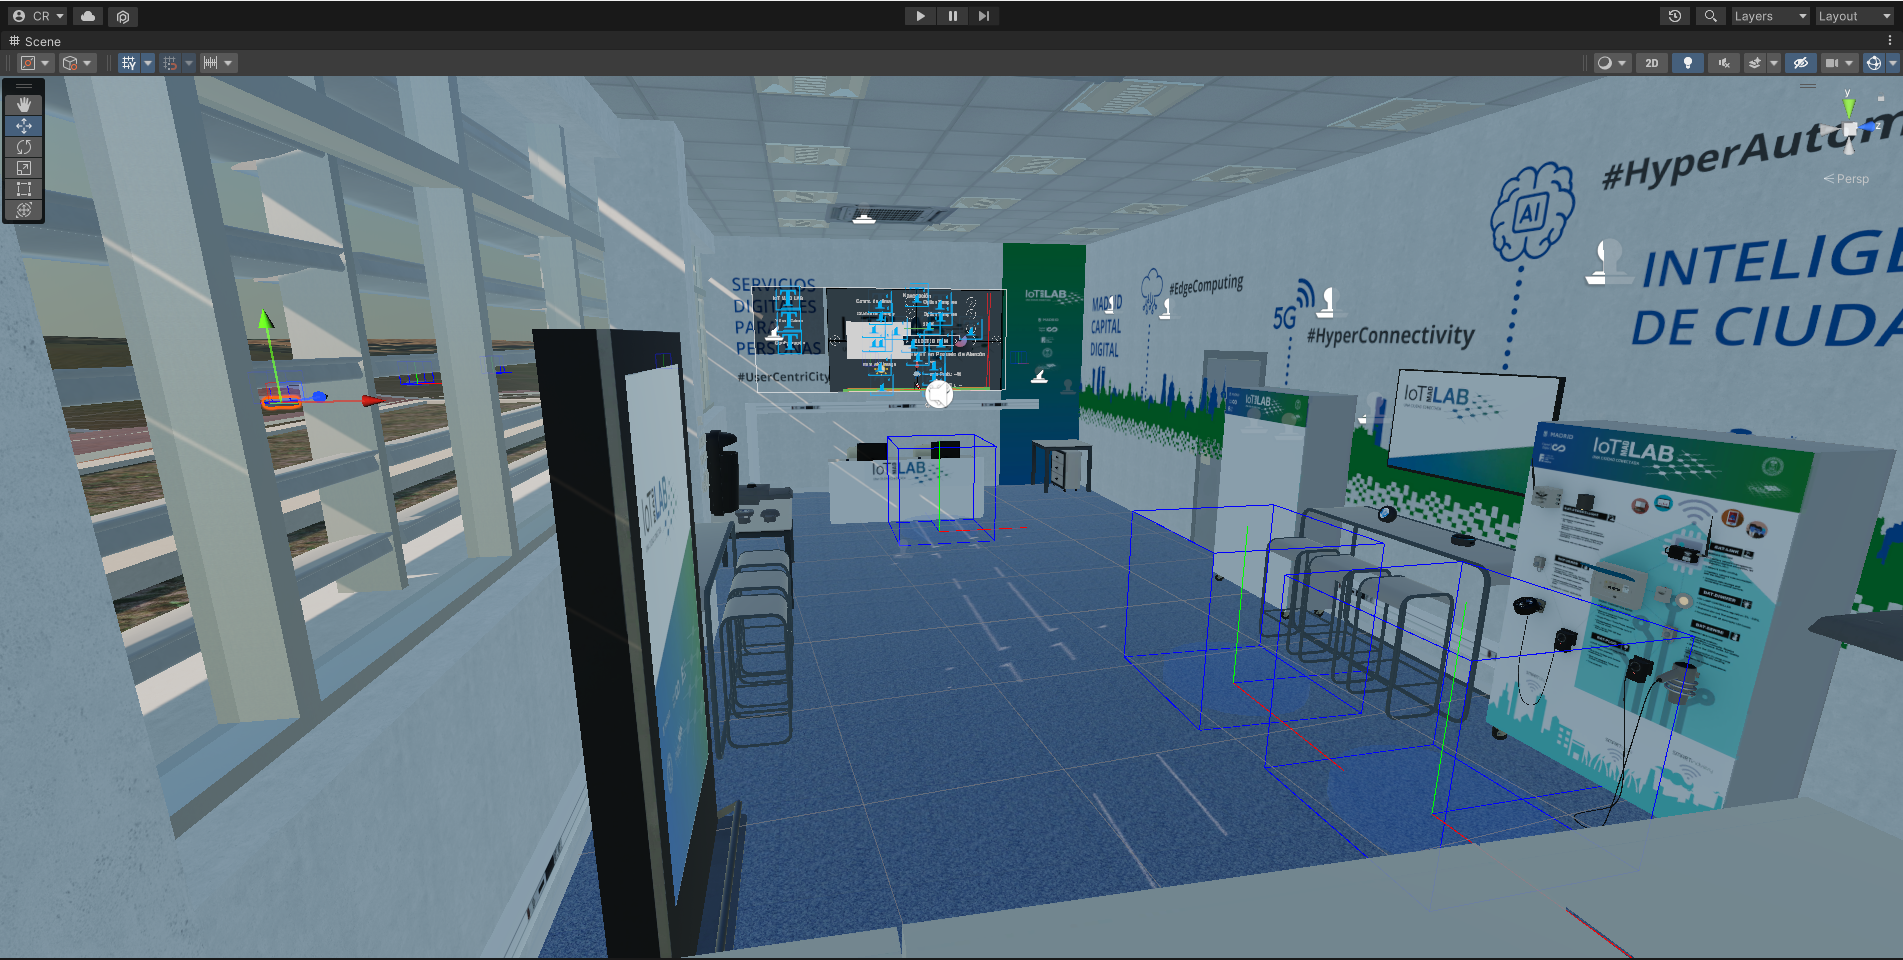Screen dimensions: 1903x960
Task: Toggle scene audio mute button
Action: (1724, 63)
